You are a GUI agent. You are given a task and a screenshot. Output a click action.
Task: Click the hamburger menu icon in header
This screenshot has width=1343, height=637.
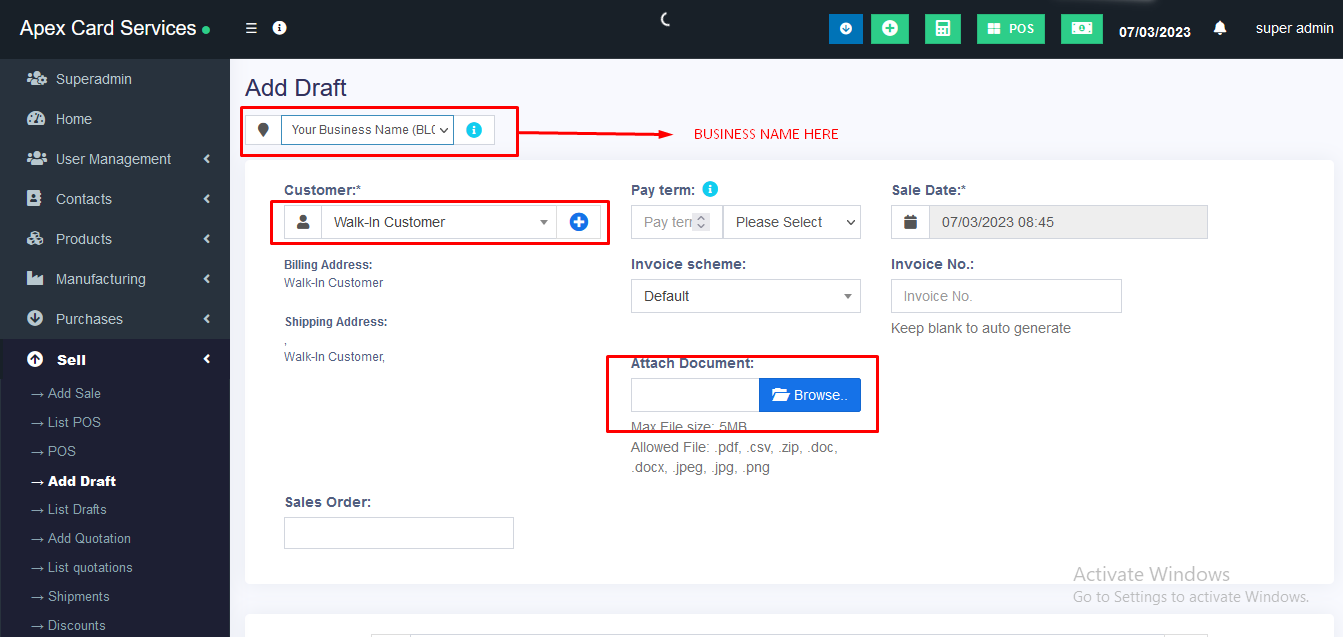tap(252, 28)
